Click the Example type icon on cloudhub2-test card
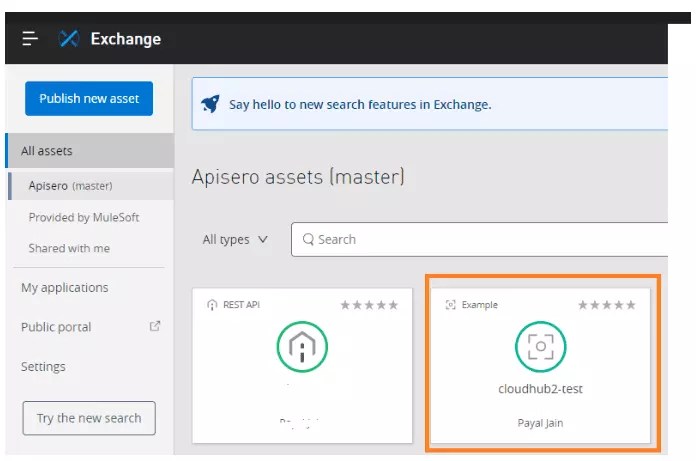Image resolution: width=696 pixels, height=461 pixels. (451, 305)
